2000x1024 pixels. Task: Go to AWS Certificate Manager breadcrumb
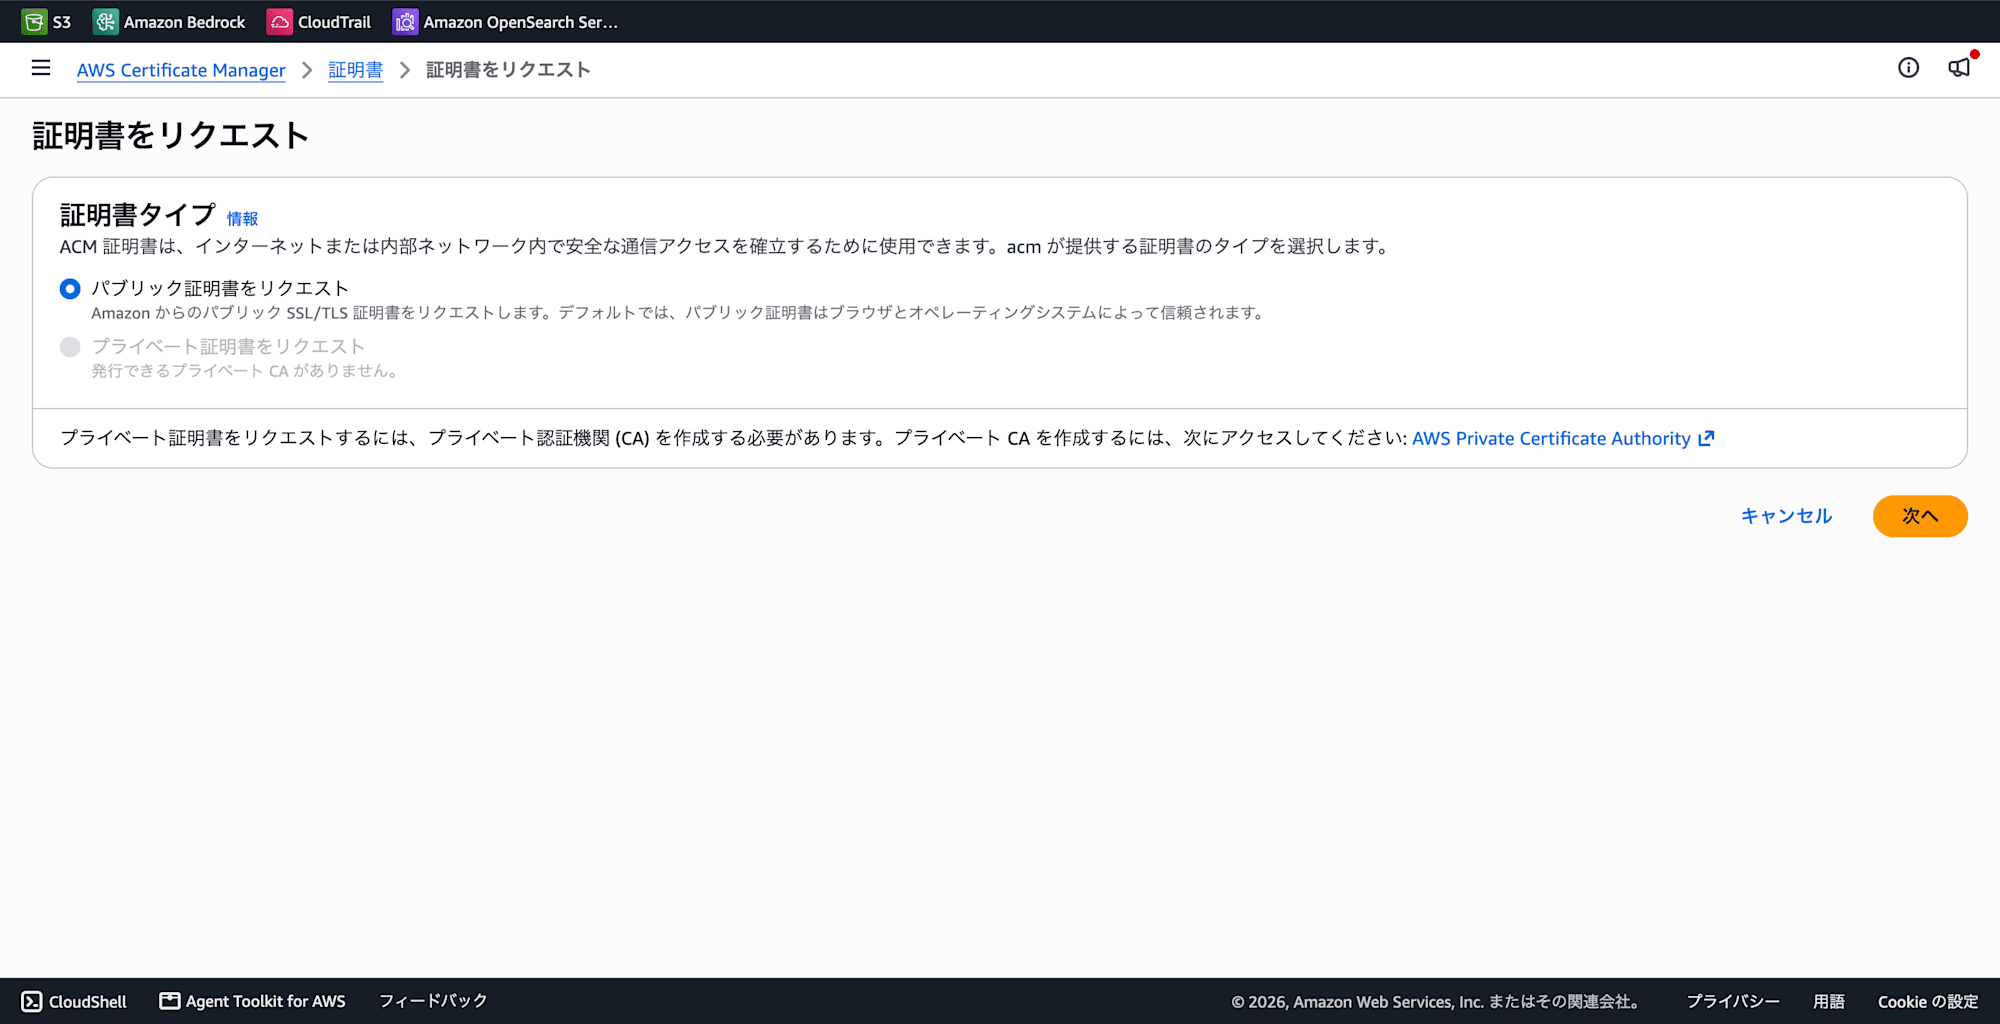(x=181, y=70)
